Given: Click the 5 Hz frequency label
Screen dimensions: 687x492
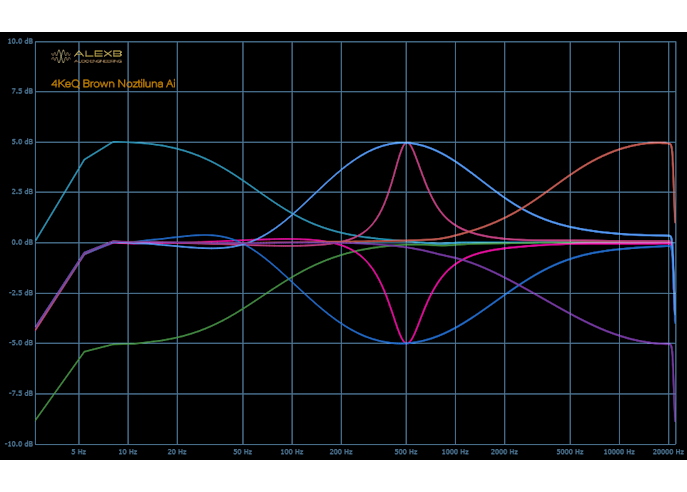Looking at the screenshot, I should coord(78,453).
